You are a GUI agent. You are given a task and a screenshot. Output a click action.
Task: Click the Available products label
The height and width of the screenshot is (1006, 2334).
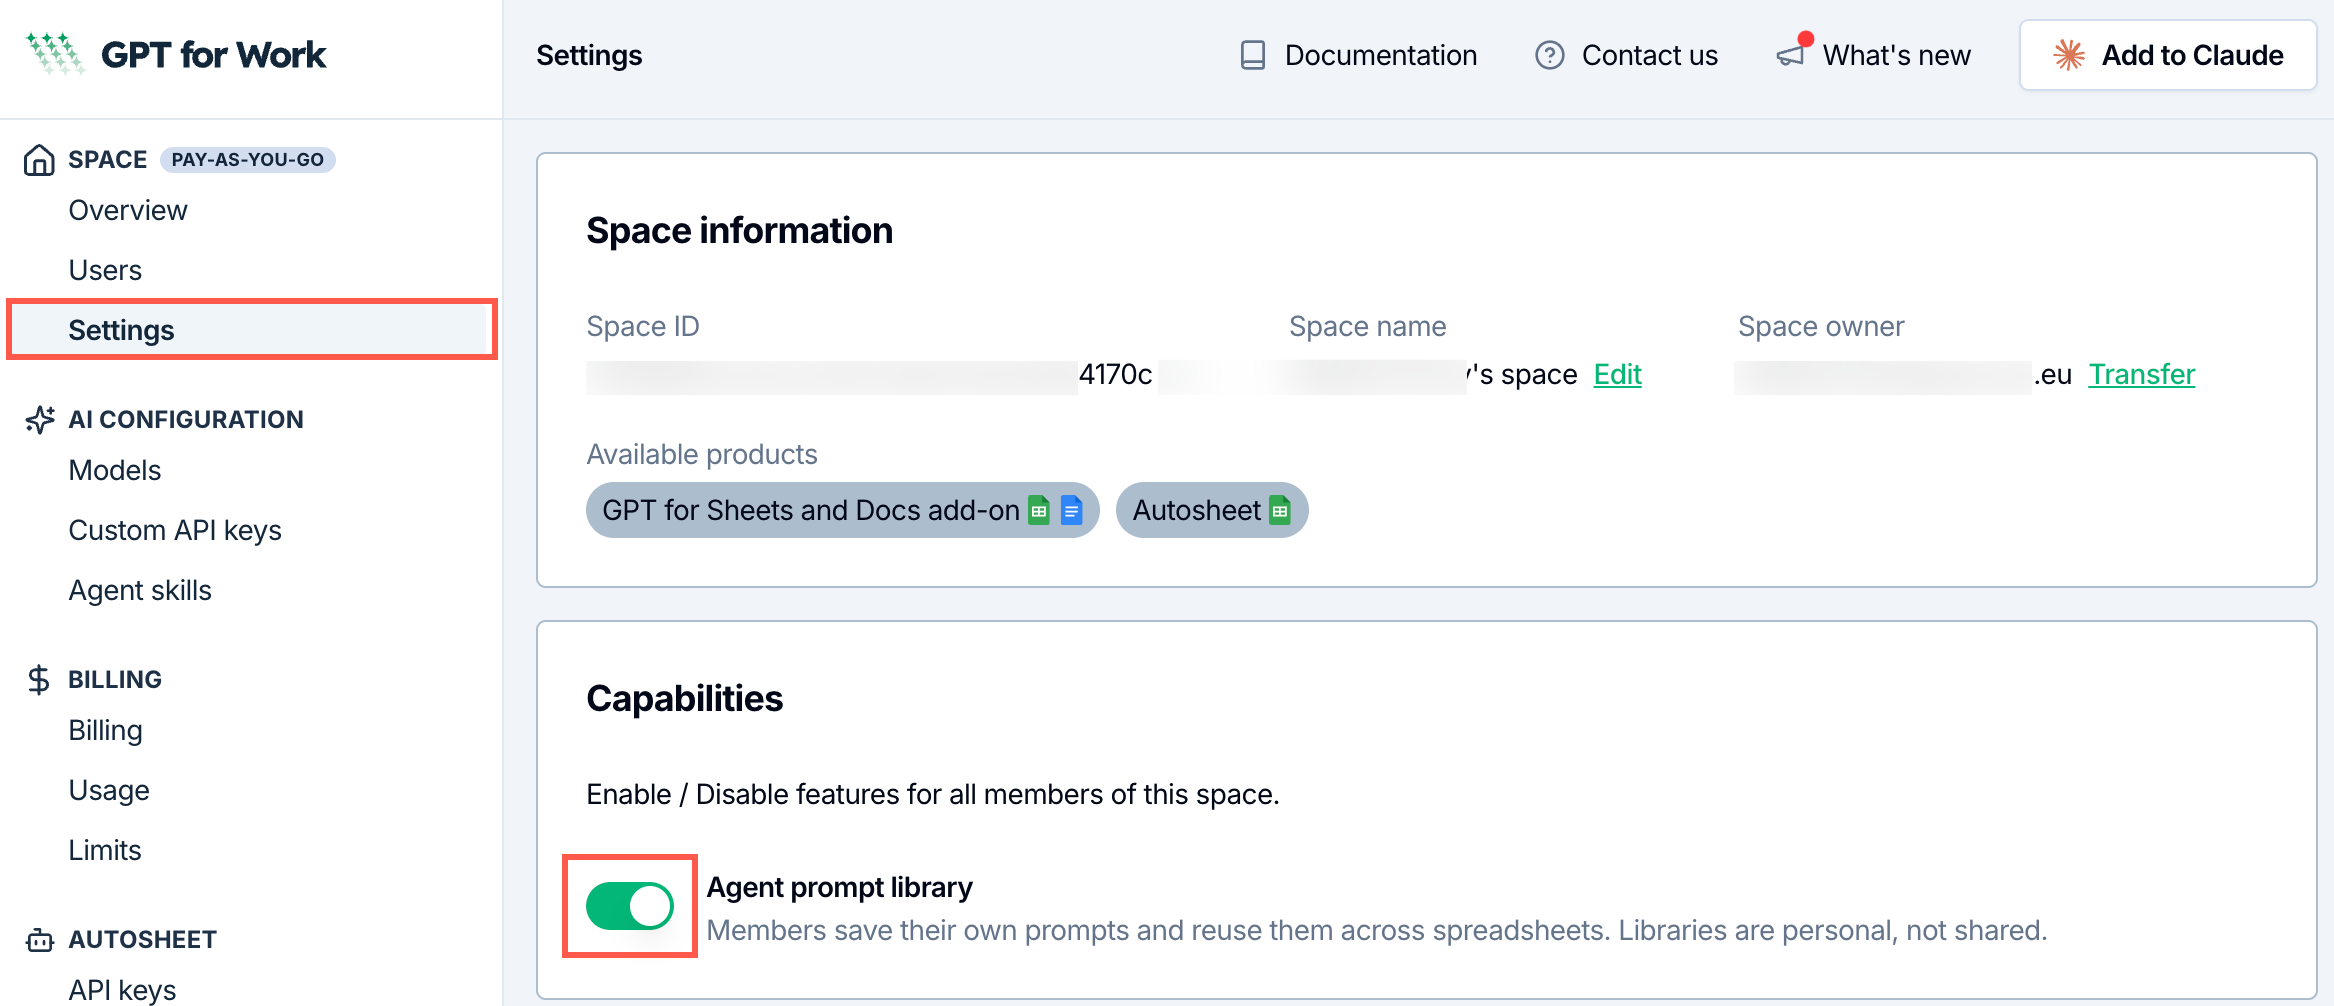pyautogui.click(x=702, y=455)
